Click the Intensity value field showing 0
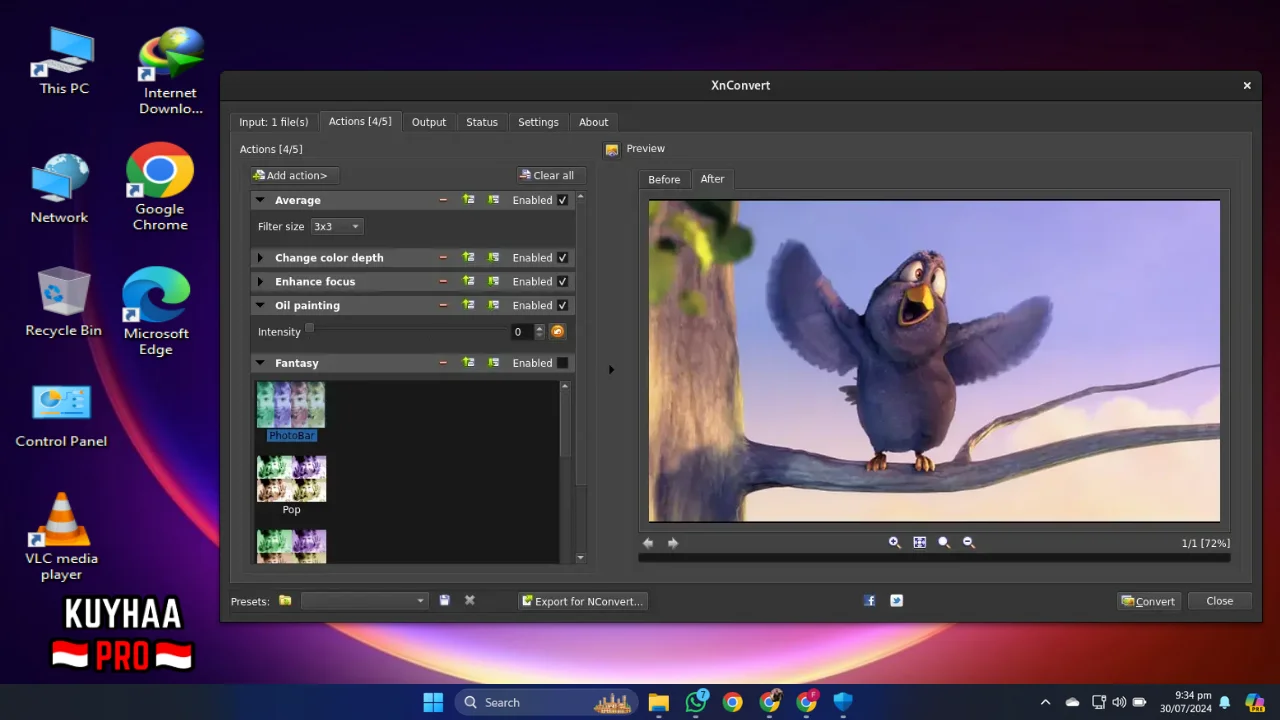This screenshot has width=1280, height=720. 520,331
